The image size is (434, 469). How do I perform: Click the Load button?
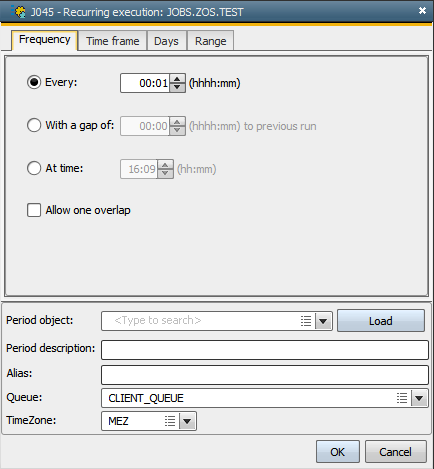381,321
